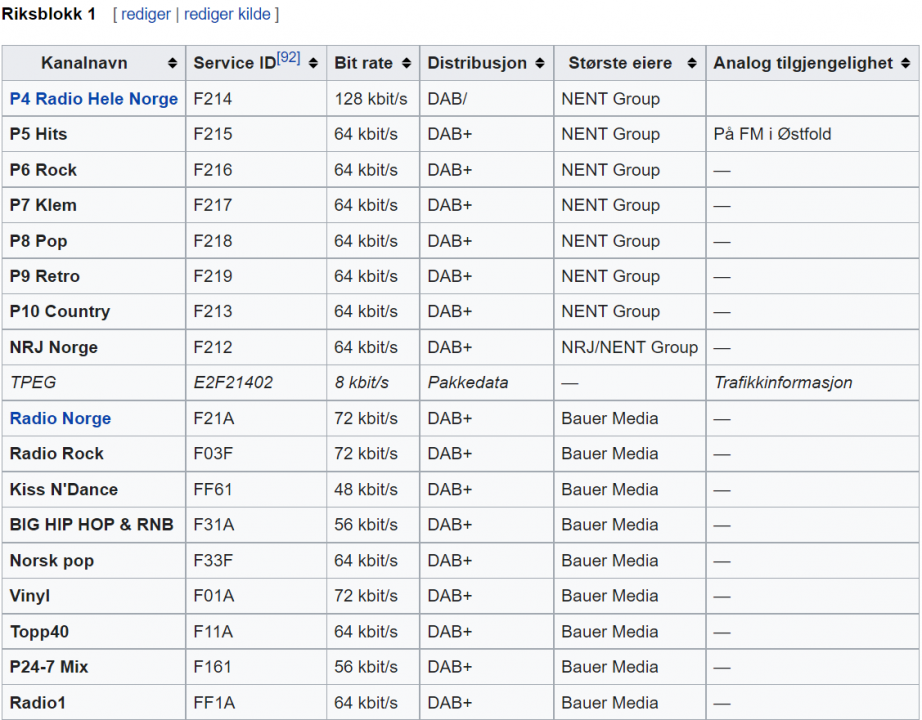922x720 pixels.
Task: Click sort arrows in Kanalnavn column header
Action: tap(173, 63)
